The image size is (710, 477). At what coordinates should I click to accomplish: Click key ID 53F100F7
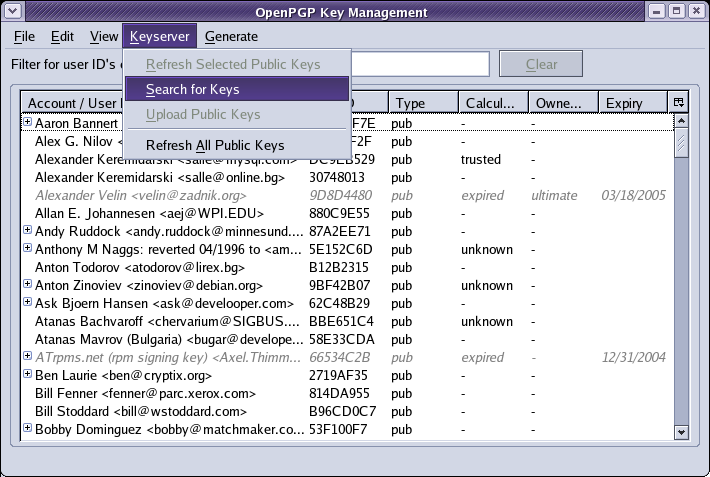pos(338,429)
